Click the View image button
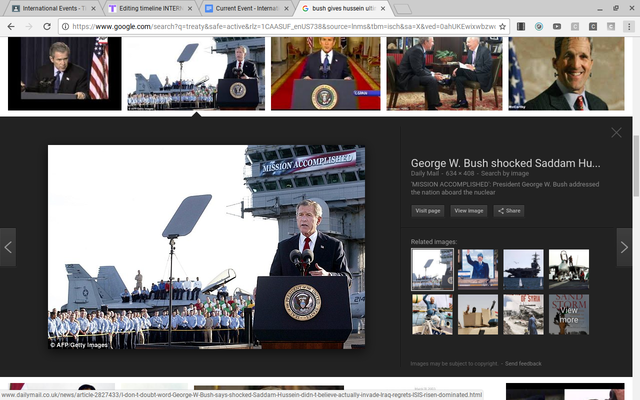Image resolution: width=640 pixels, height=400 pixels. click(469, 211)
